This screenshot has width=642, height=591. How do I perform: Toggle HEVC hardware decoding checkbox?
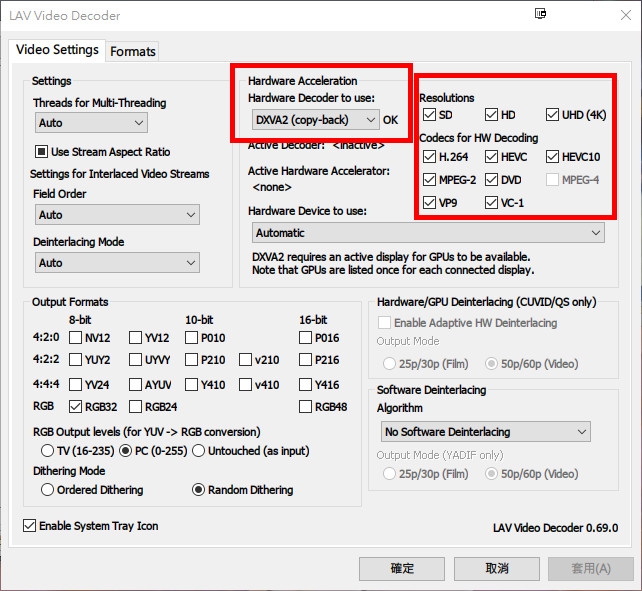491,156
